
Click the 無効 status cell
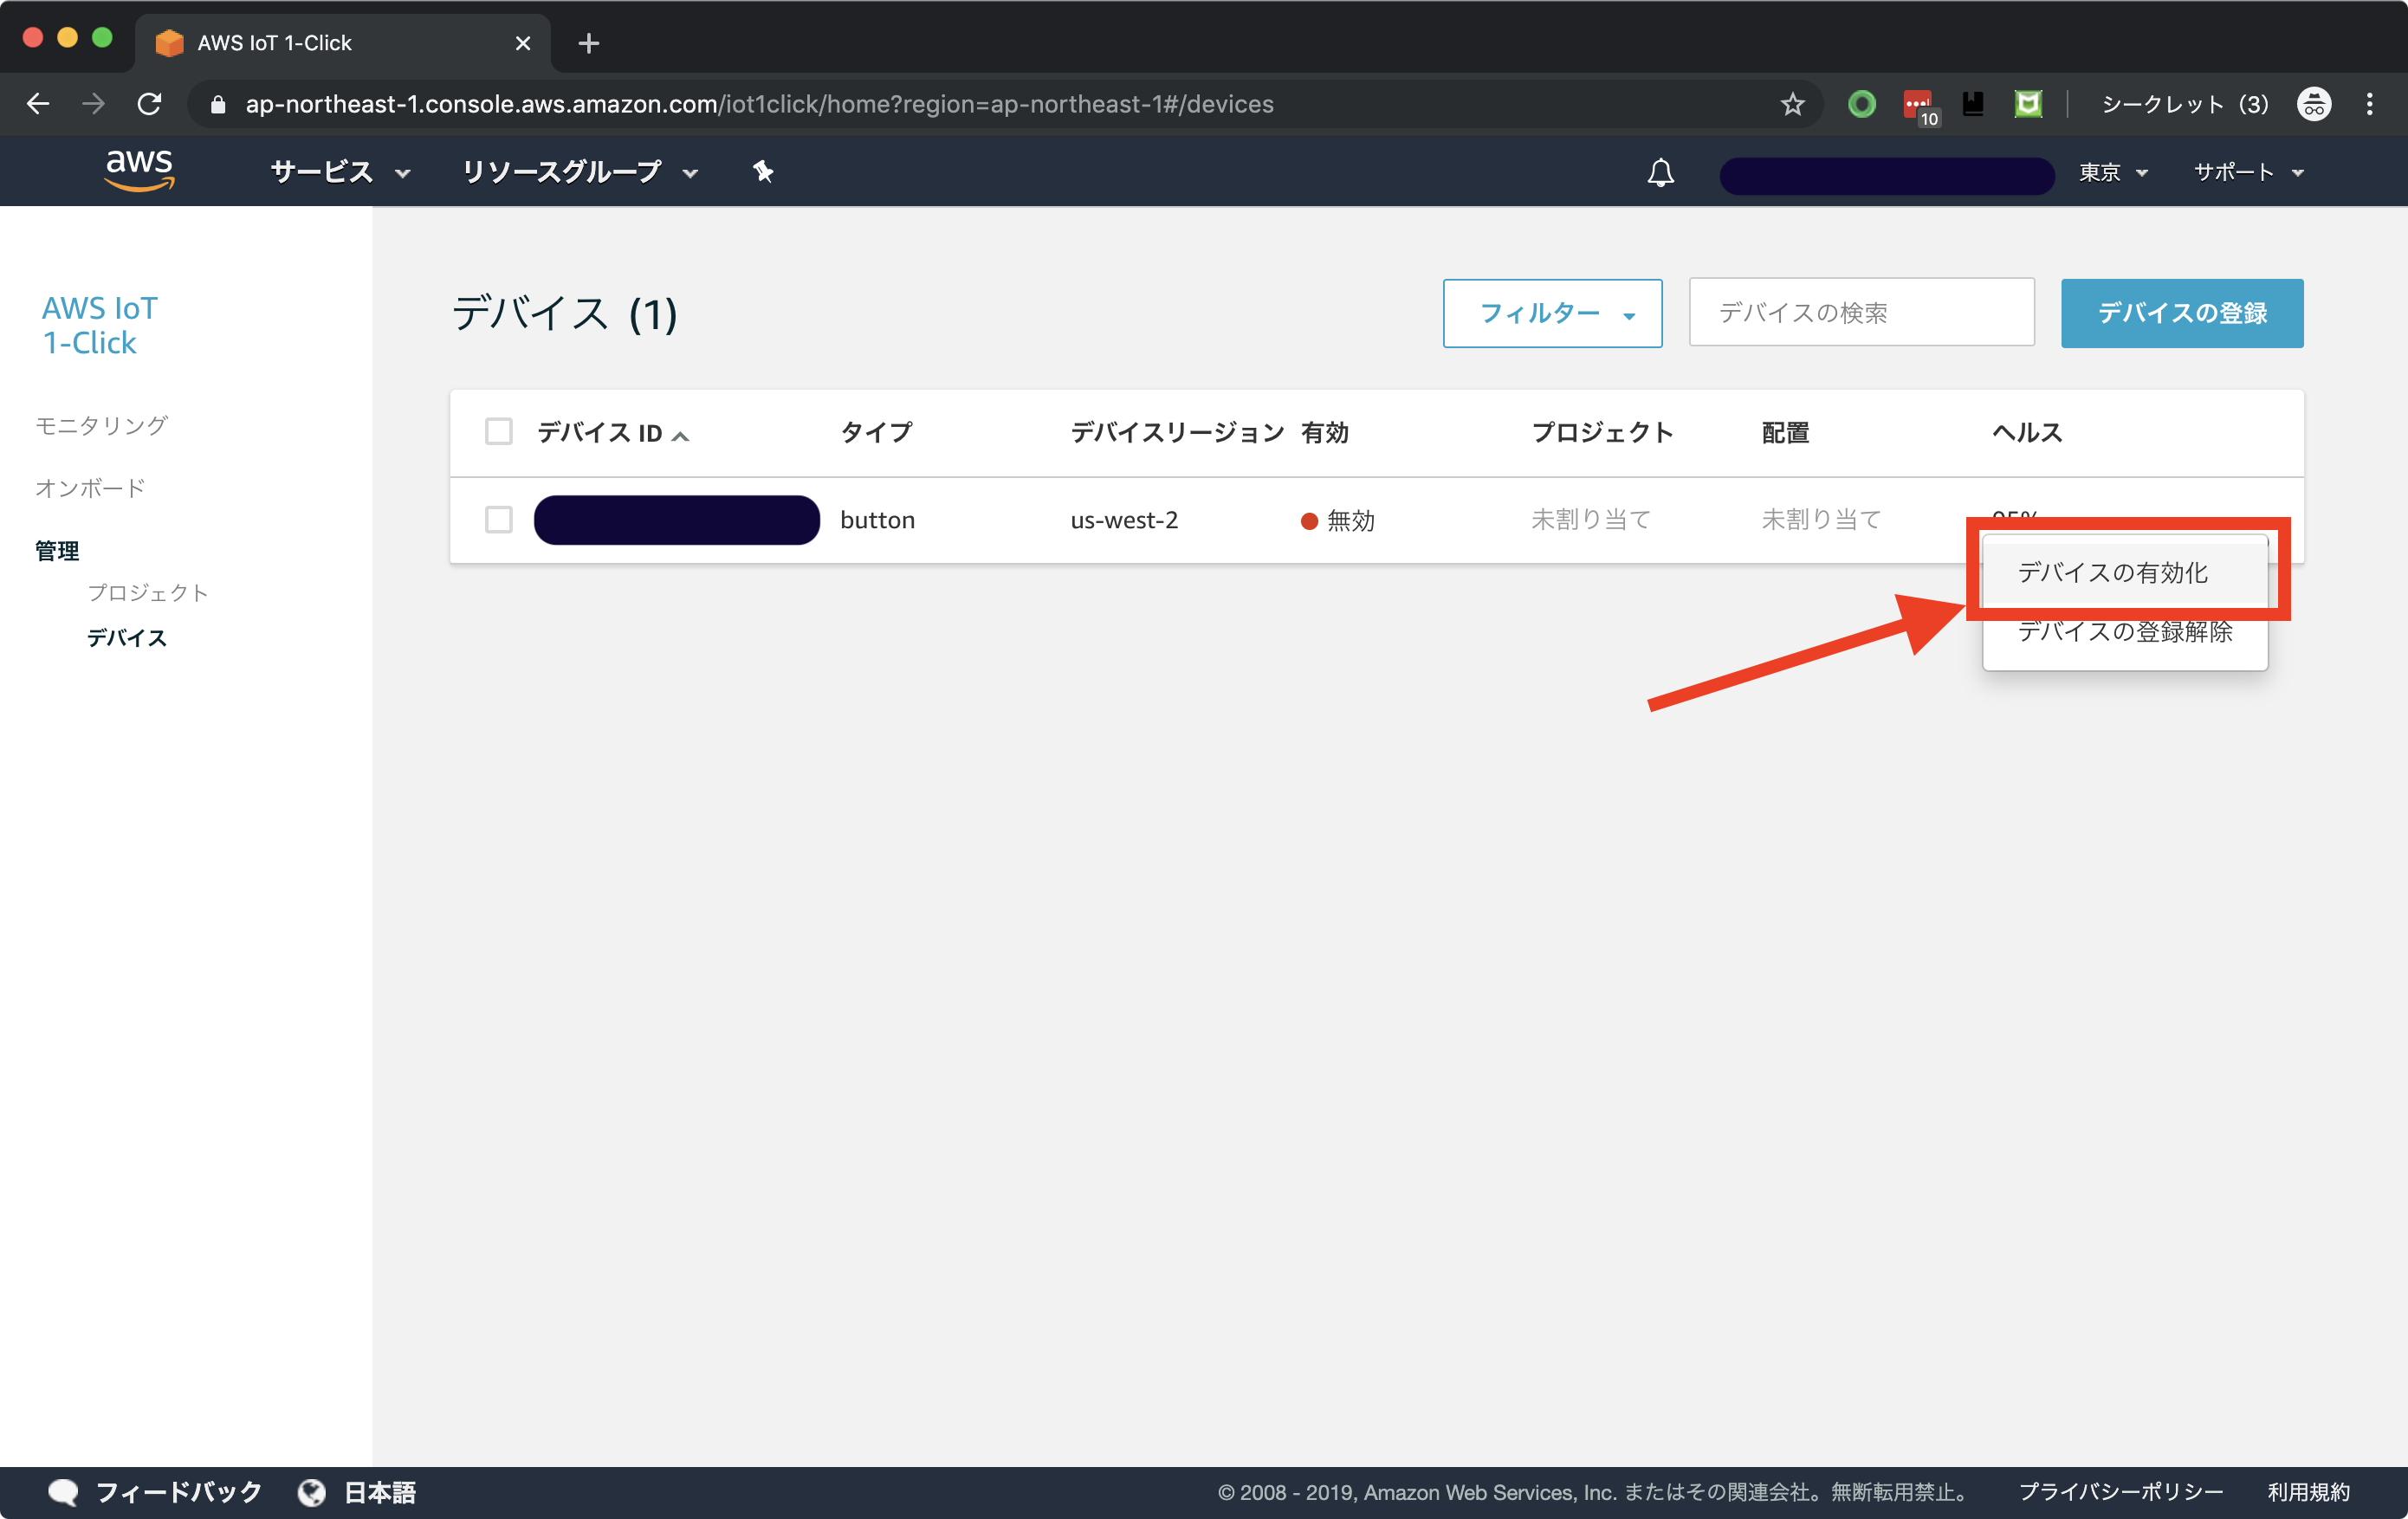coord(1338,520)
